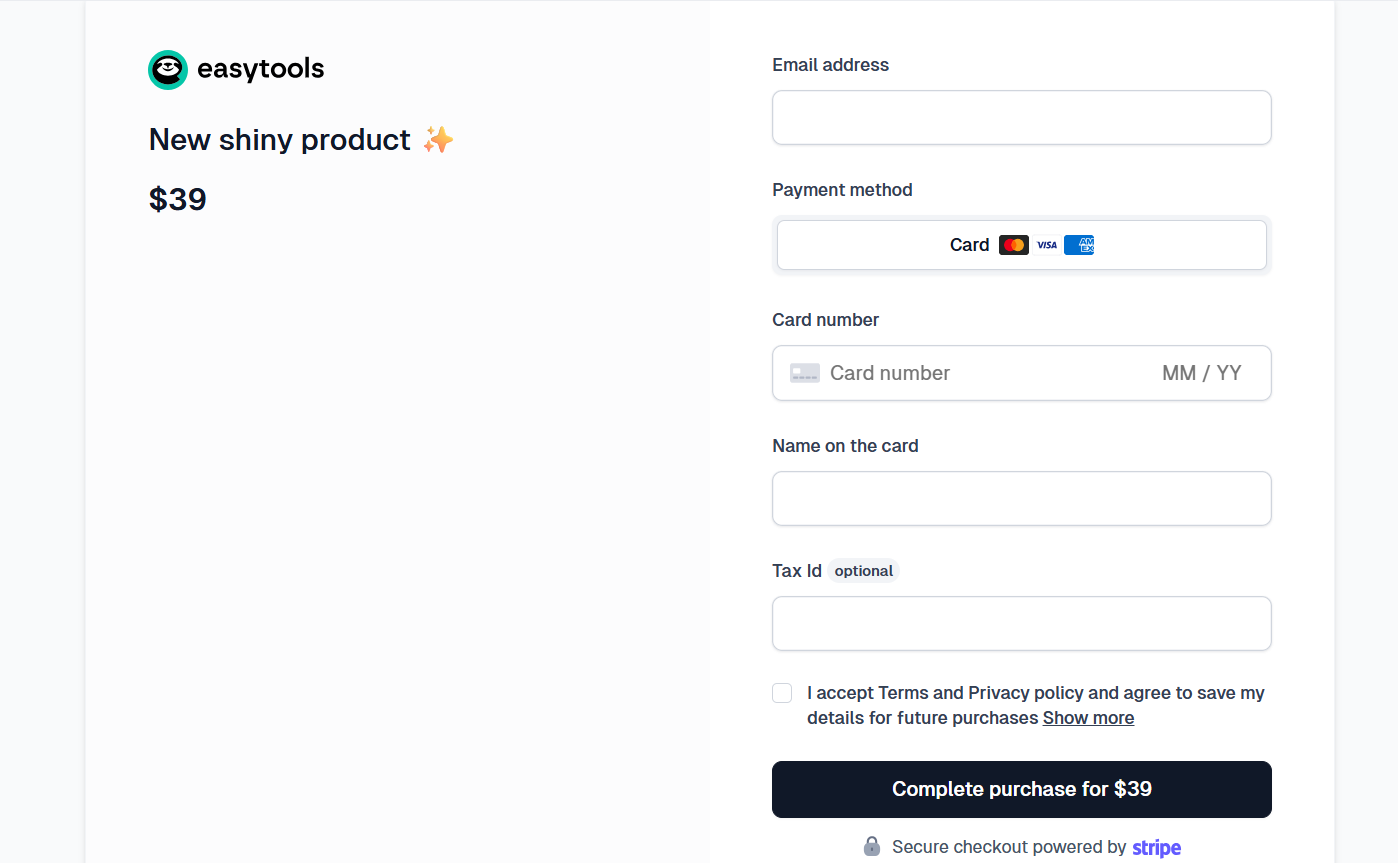This screenshot has width=1398, height=863.
Task: Click the easytools sloth logo icon
Action: (168, 70)
